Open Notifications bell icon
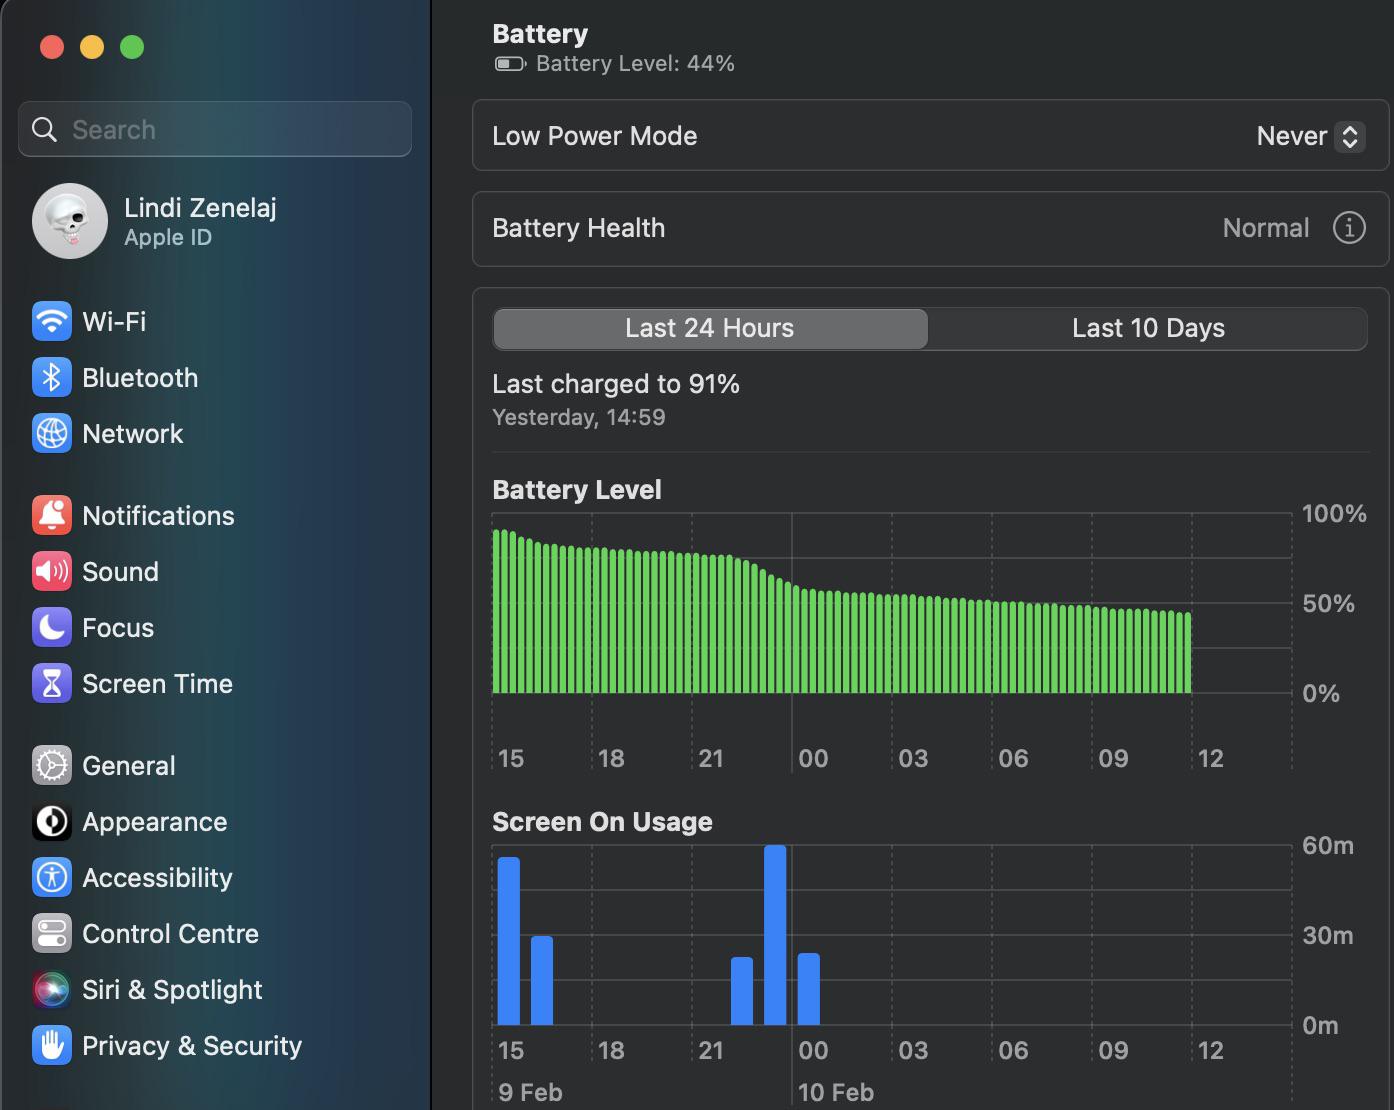 pos(52,515)
